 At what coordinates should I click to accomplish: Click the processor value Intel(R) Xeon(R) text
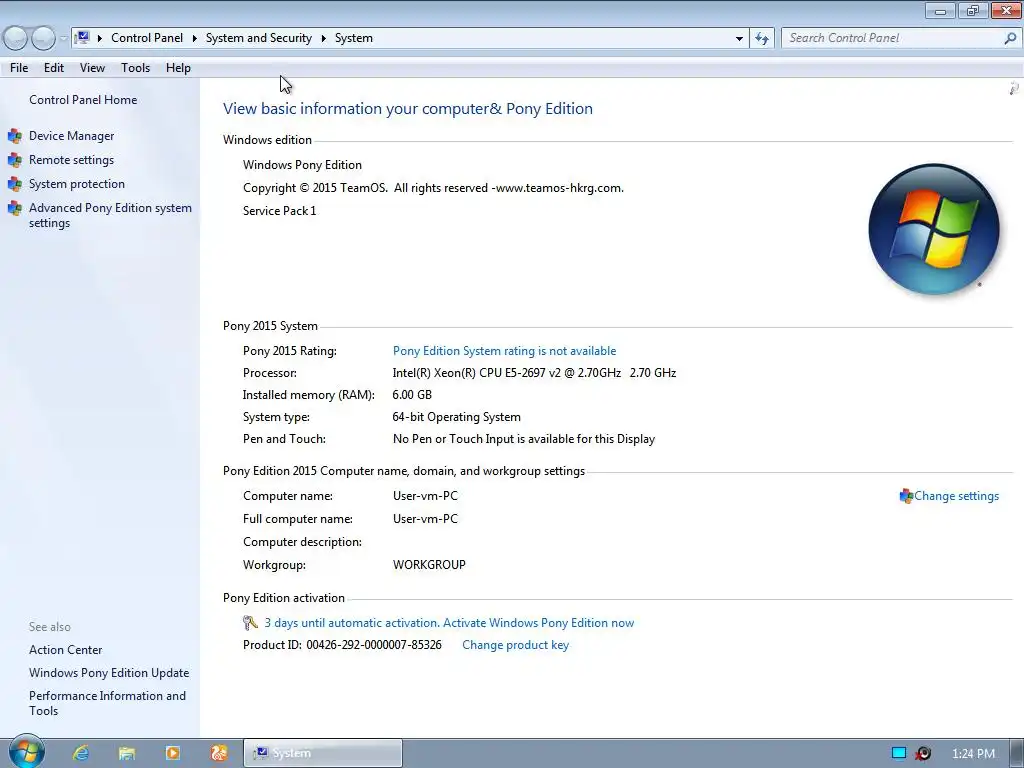tap(534, 373)
